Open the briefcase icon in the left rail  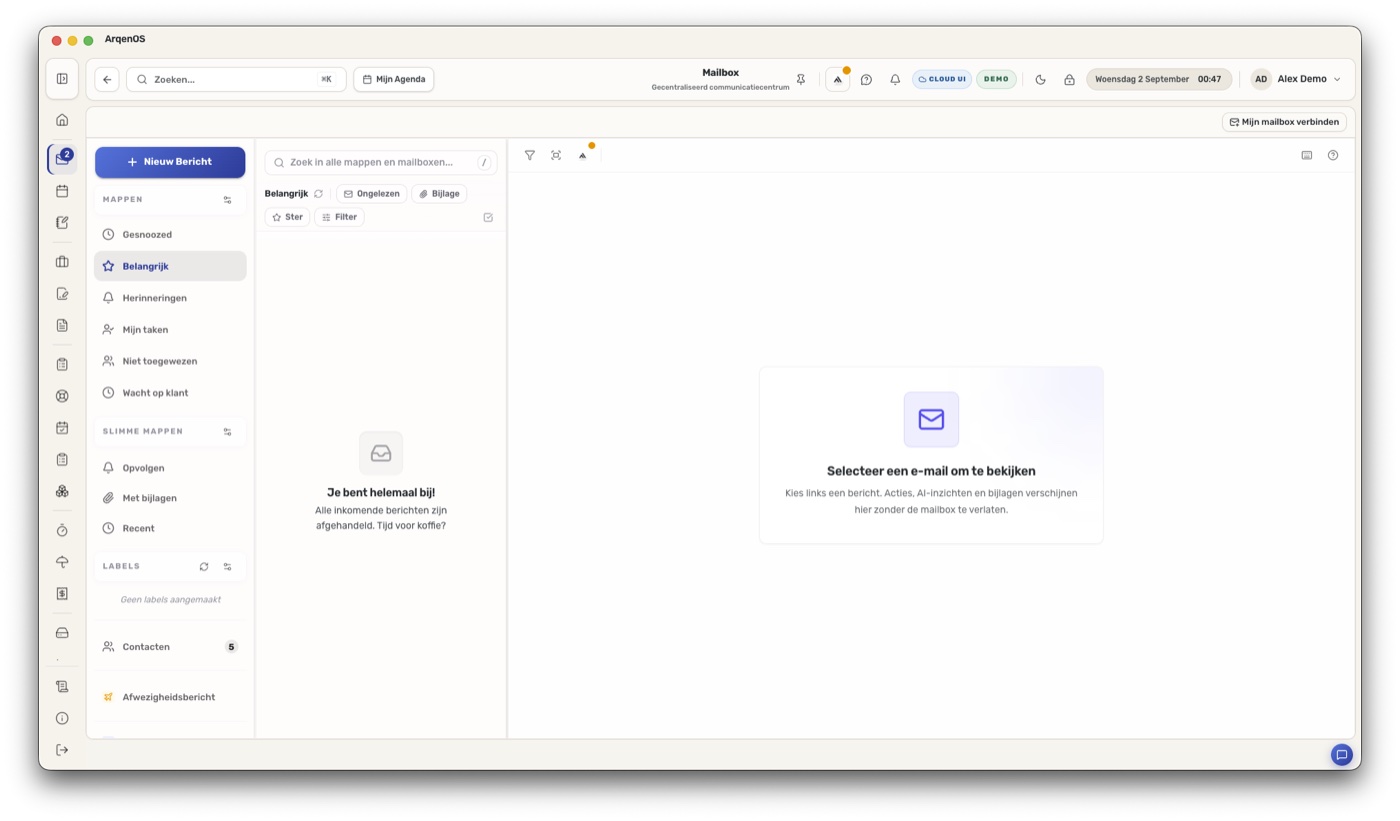(x=62, y=262)
